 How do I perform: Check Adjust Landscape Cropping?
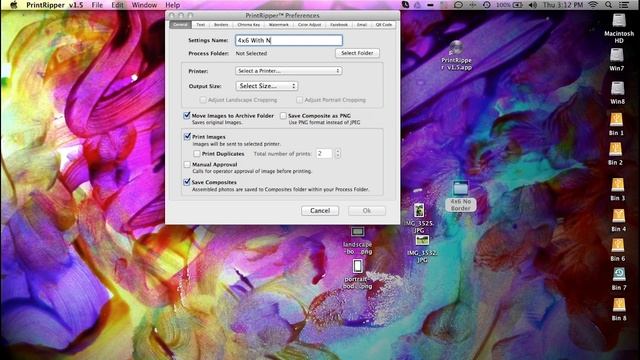click(203, 100)
